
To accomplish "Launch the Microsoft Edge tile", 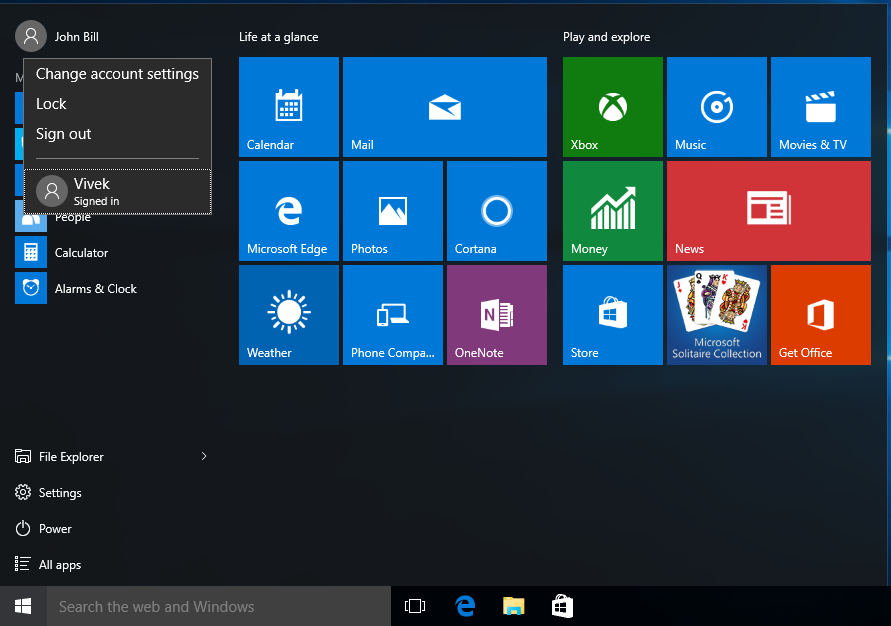I will click(289, 211).
